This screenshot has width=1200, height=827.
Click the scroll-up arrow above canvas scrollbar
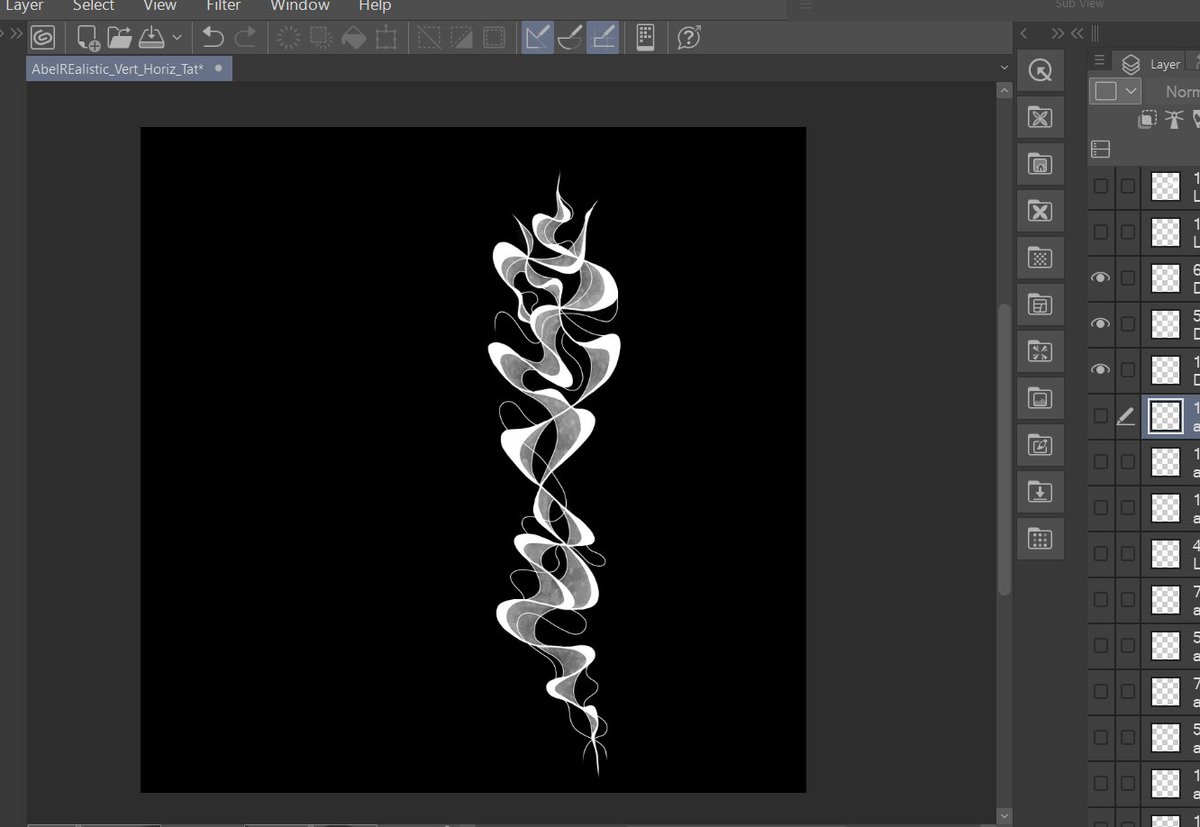[x=1004, y=90]
